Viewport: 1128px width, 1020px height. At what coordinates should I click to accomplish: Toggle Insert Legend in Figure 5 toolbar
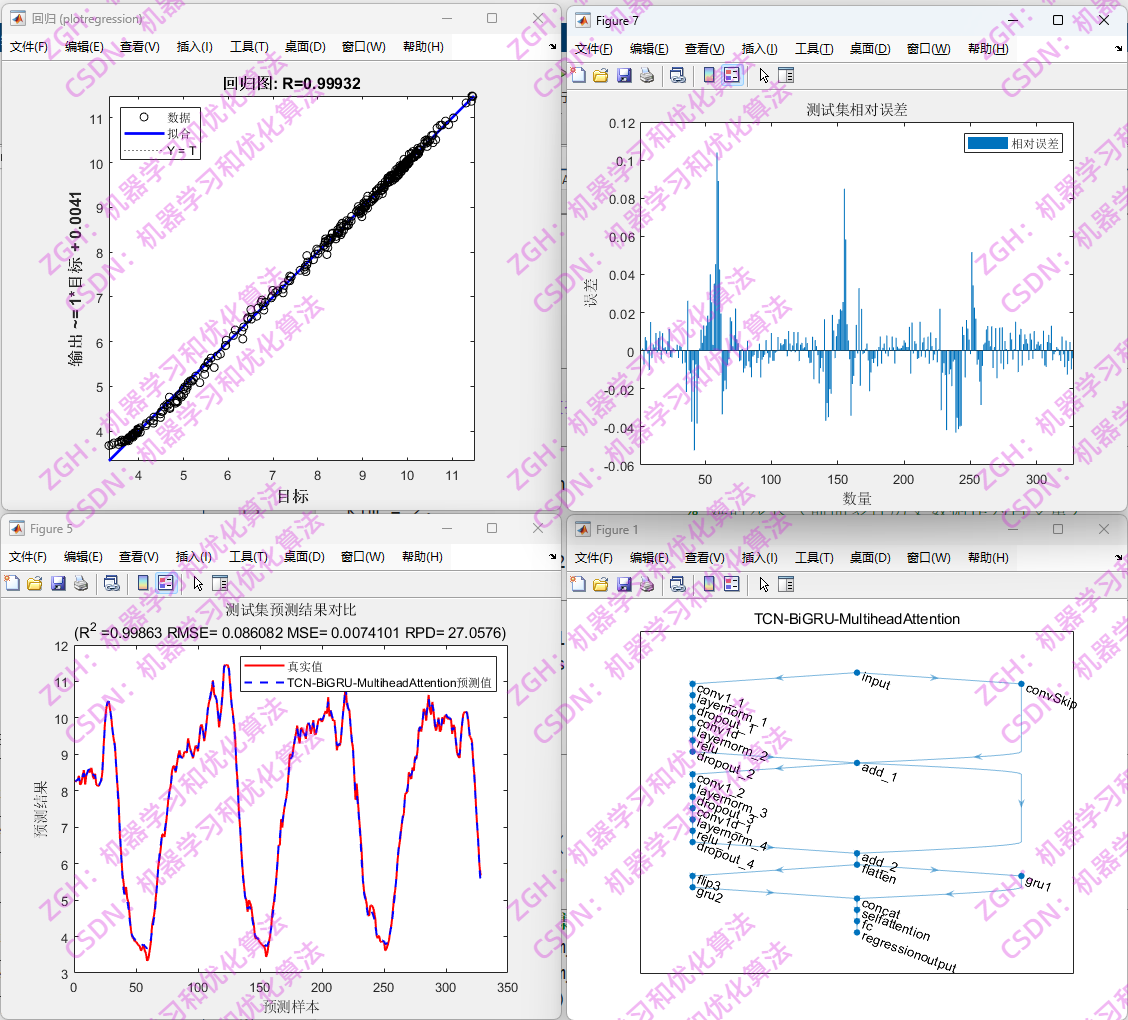[165, 583]
